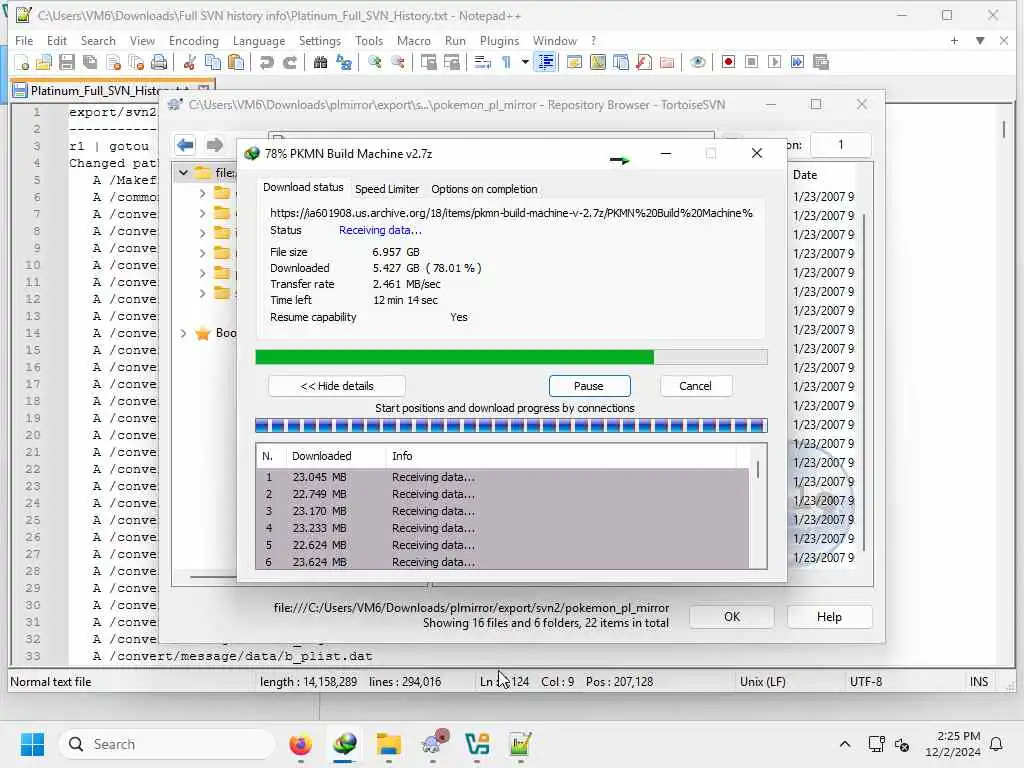Open Firefox from the taskbar

tap(300, 744)
